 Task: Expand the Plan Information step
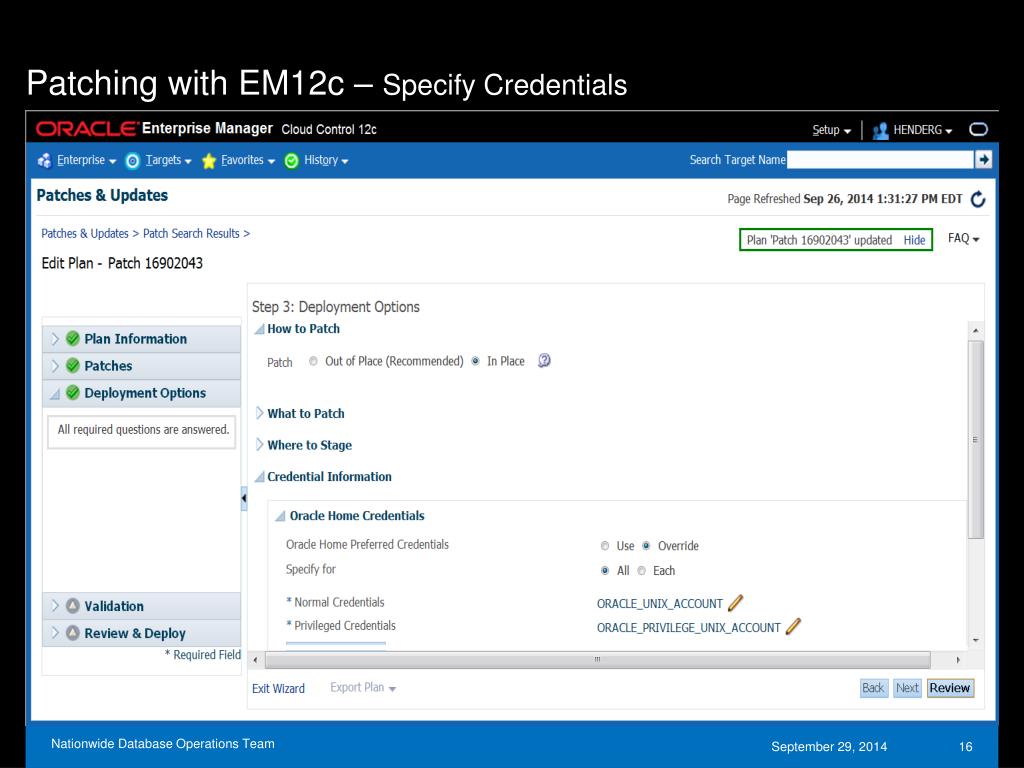point(55,339)
